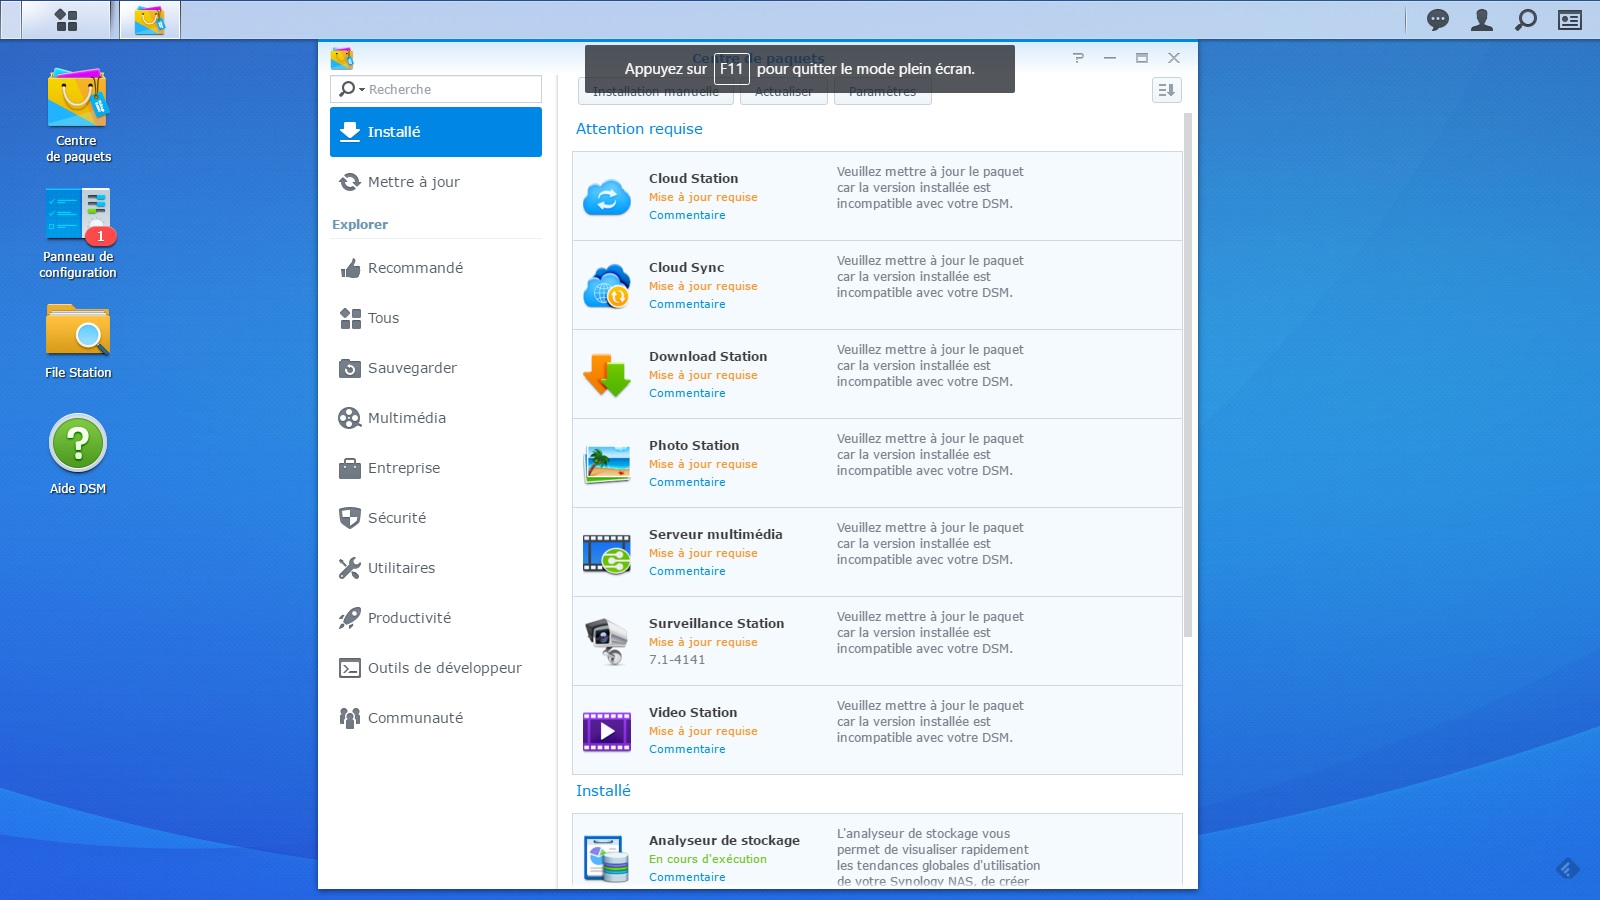Click En cours d'exécution status text
Screen dimensions: 1600x900
708,859
